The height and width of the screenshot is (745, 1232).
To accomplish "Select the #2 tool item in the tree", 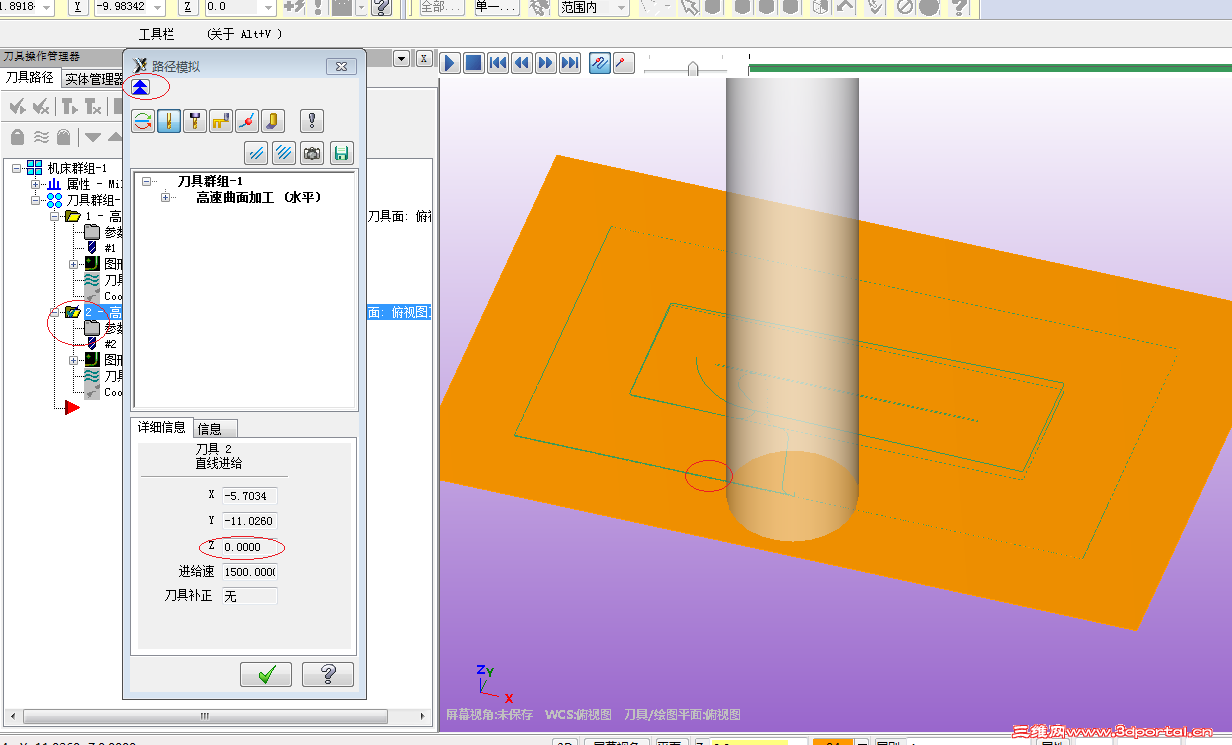I will point(101,344).
